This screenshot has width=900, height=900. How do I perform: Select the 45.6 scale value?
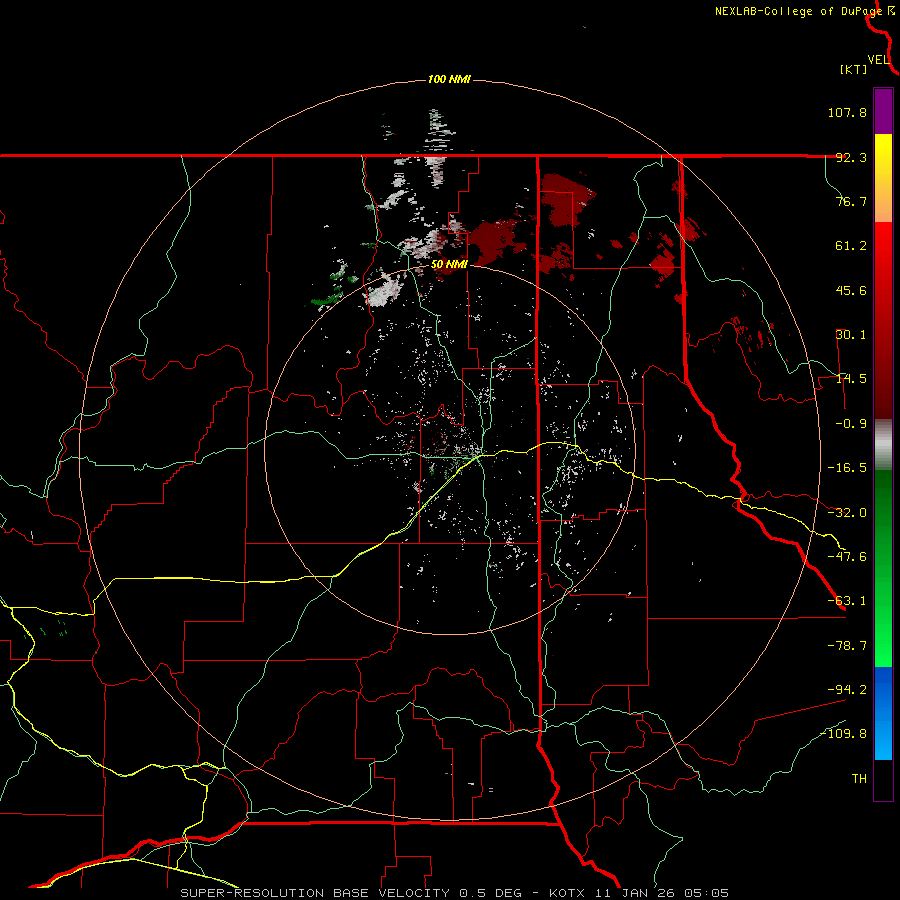(851, 290)
